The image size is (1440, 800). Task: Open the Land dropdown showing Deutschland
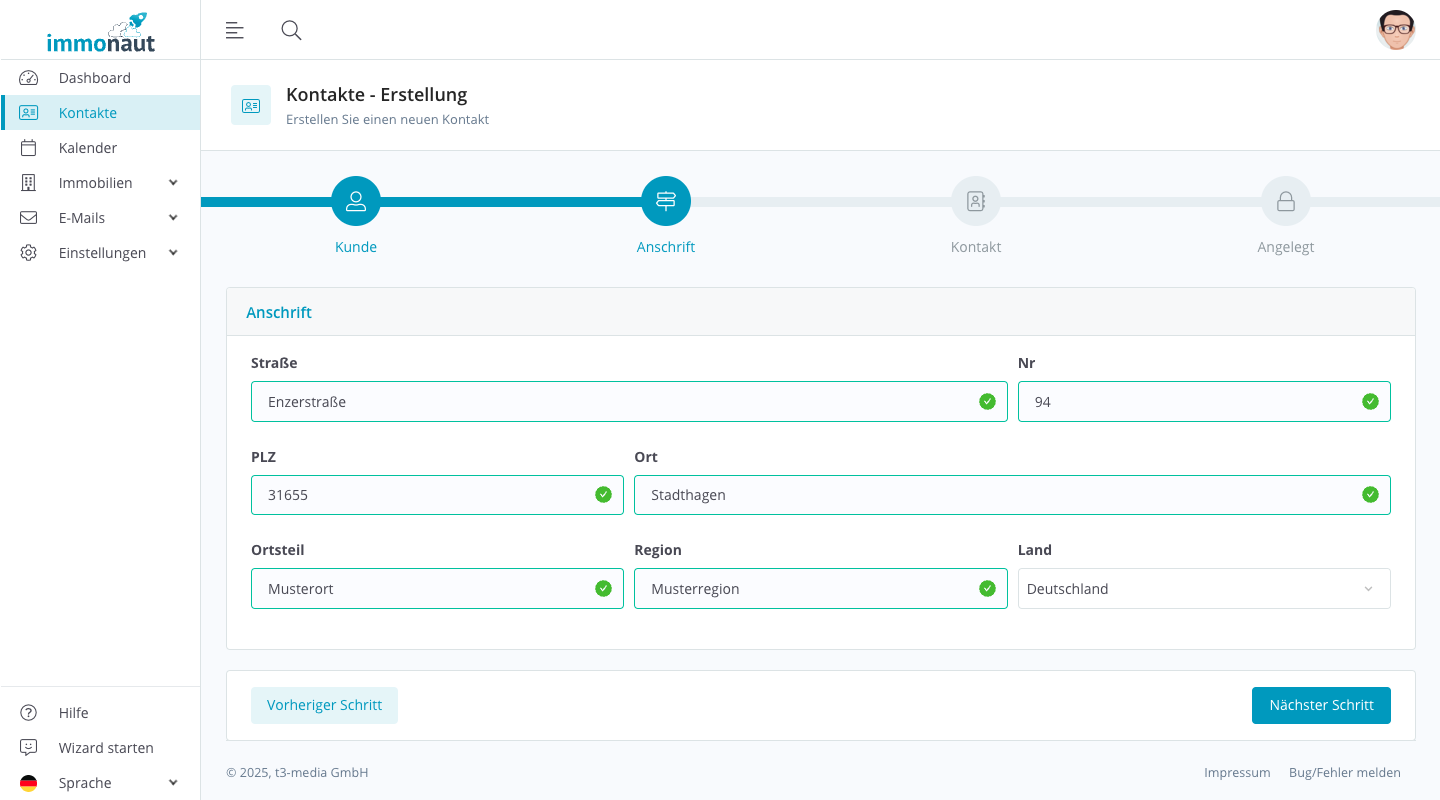tap(1203, 589)
